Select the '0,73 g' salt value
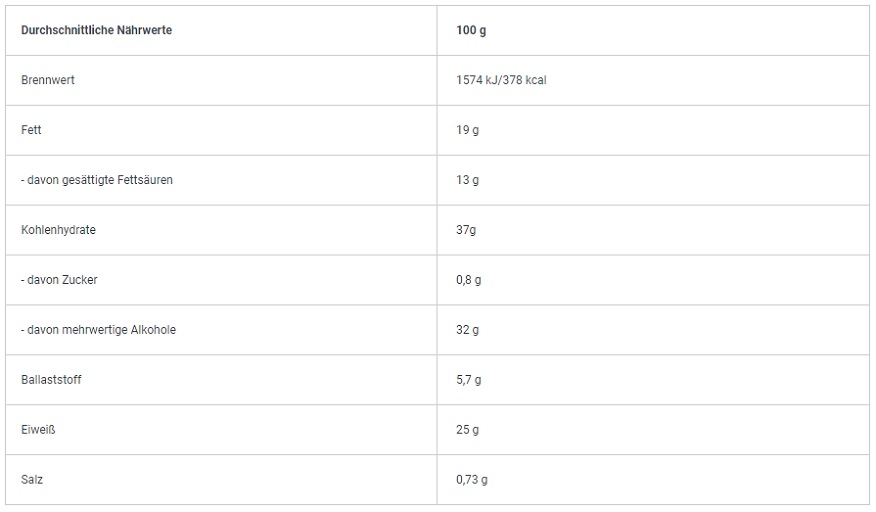 coord(472,480)
